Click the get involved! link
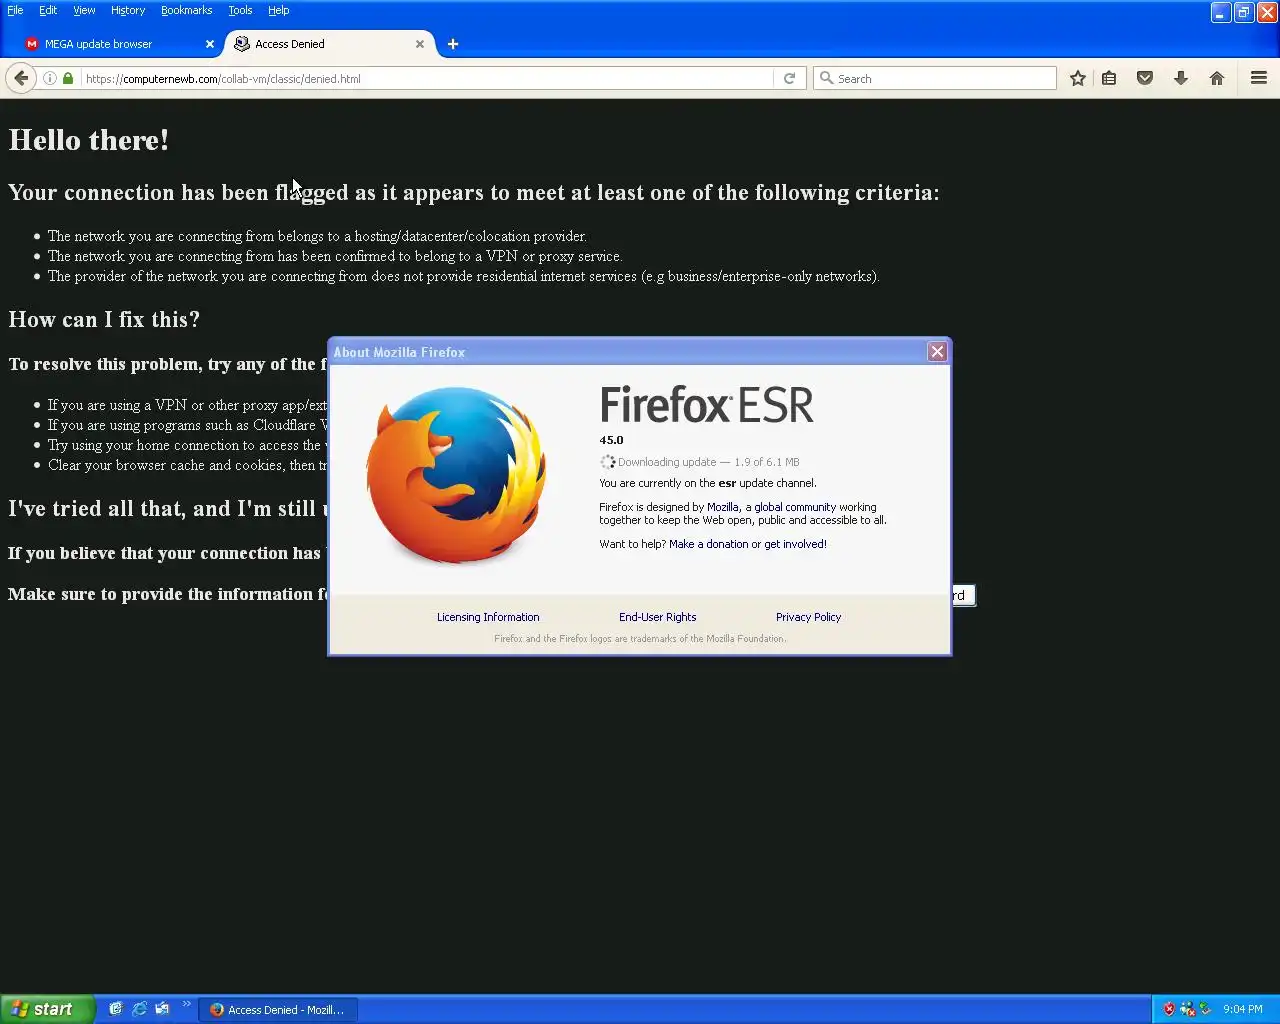This screenshot has height=1024, width=1280. pos(795,544)
